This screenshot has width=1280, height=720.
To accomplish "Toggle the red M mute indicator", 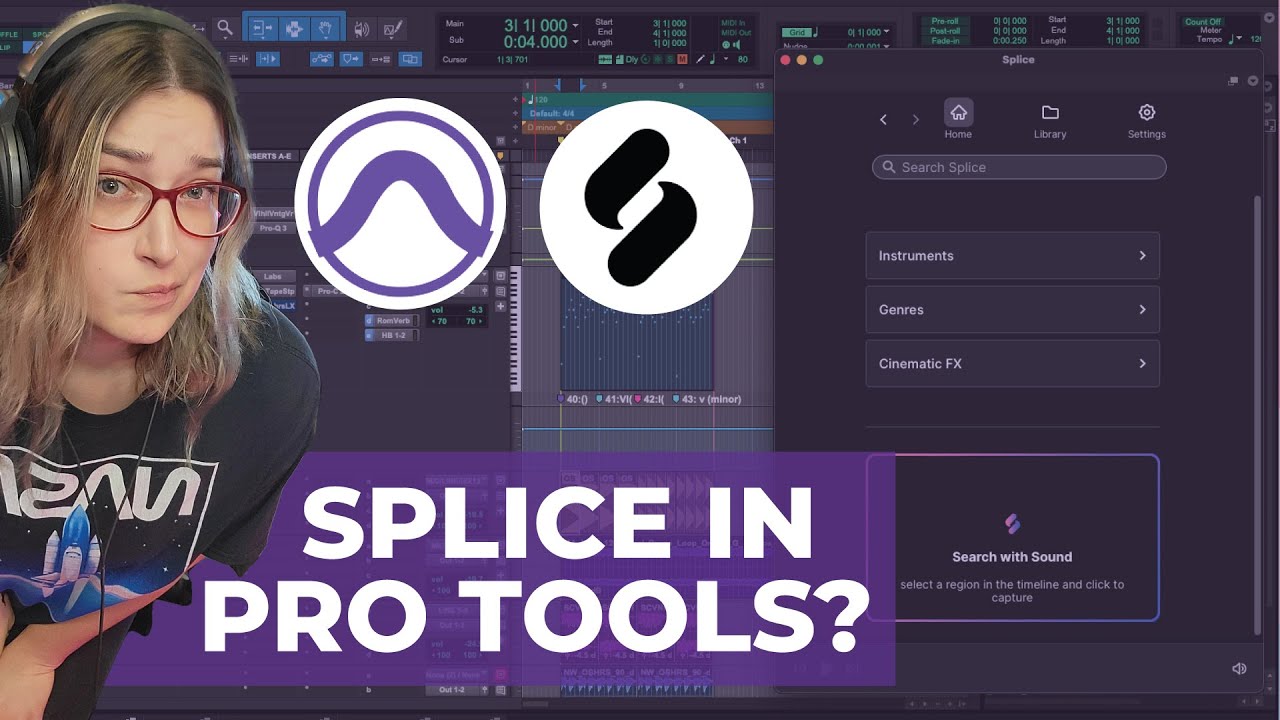I will pyautogui.click(x=682, y=60).
